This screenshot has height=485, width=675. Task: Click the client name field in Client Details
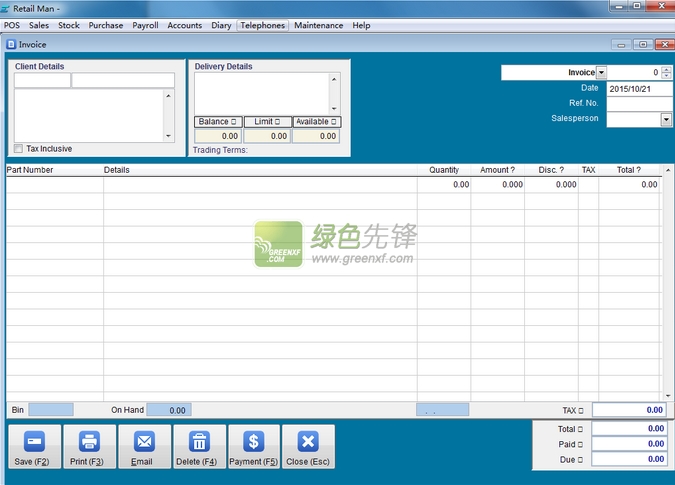pos(123,80)
